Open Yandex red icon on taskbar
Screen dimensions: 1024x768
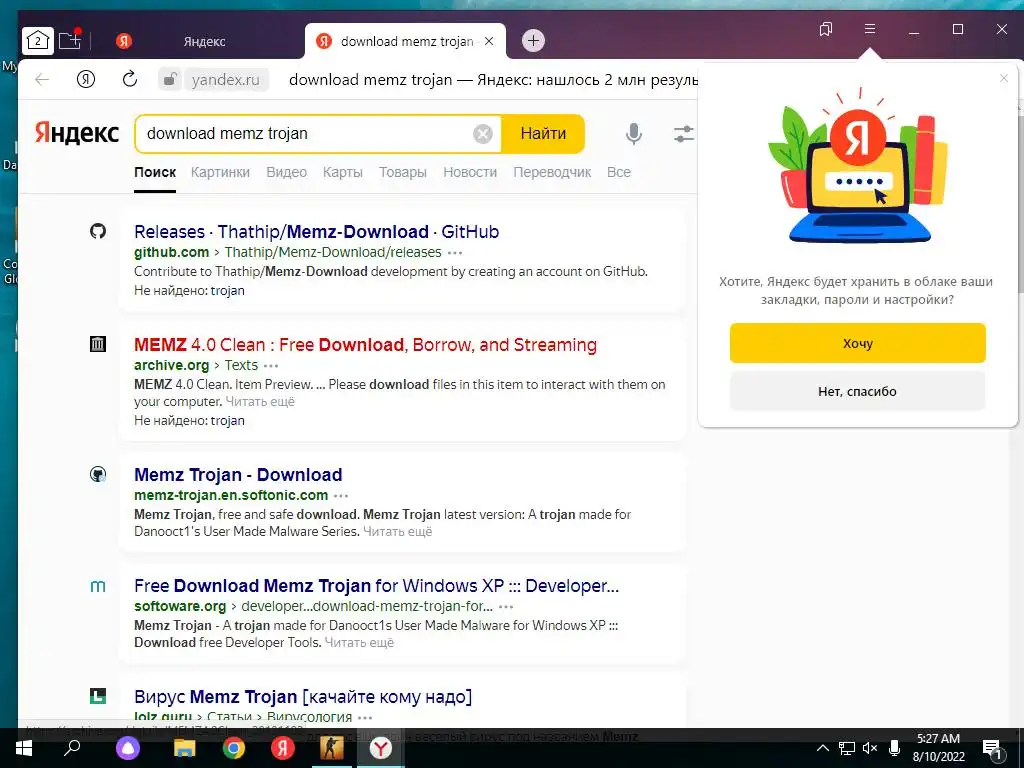click(x=283, y=748)
